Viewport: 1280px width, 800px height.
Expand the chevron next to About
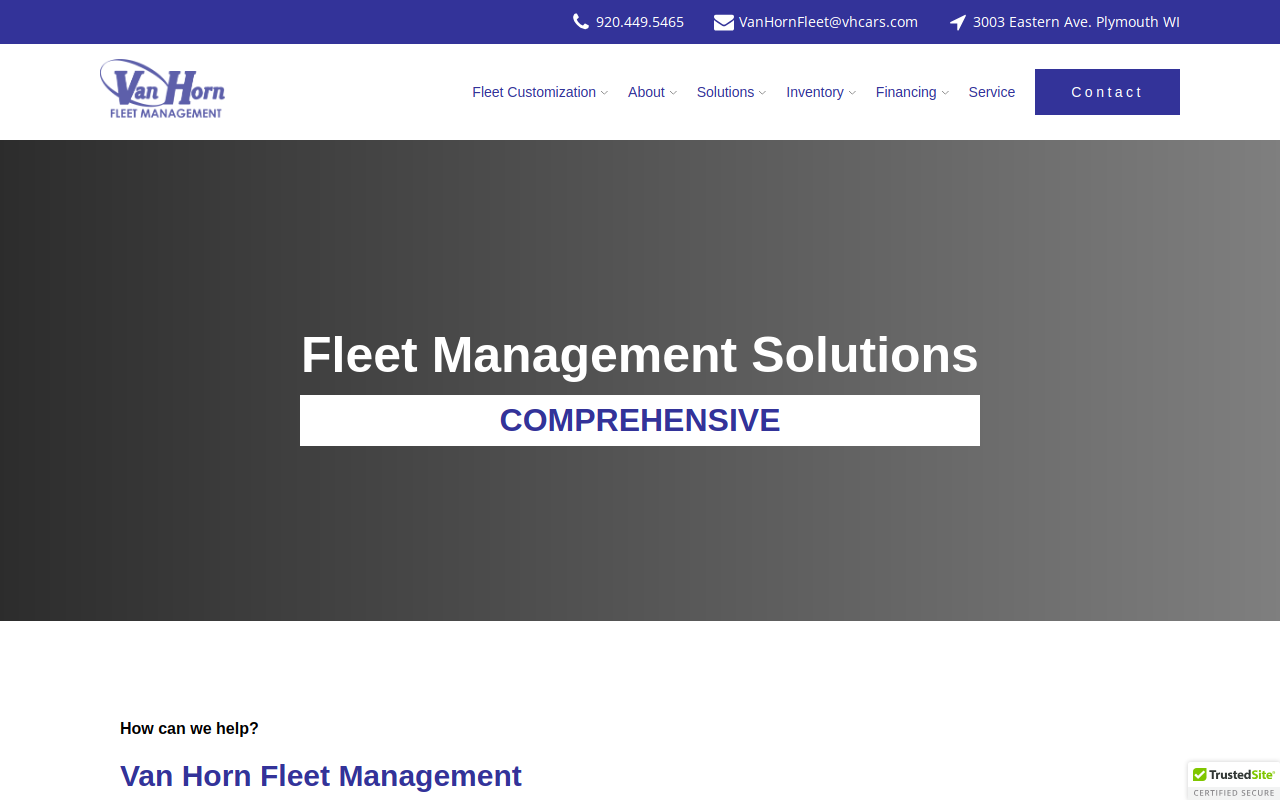(x=673, y=93)
